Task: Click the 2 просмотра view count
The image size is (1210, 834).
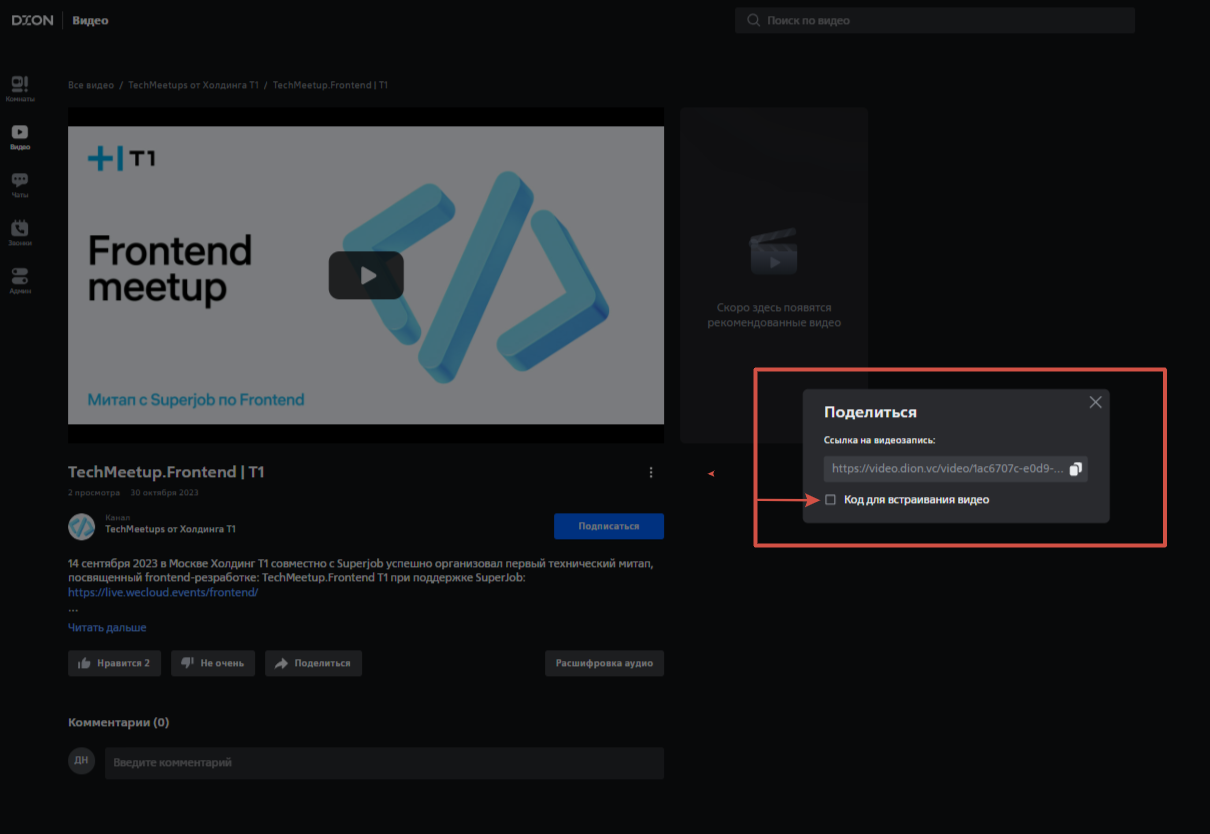Action: (x=94, y=493)
